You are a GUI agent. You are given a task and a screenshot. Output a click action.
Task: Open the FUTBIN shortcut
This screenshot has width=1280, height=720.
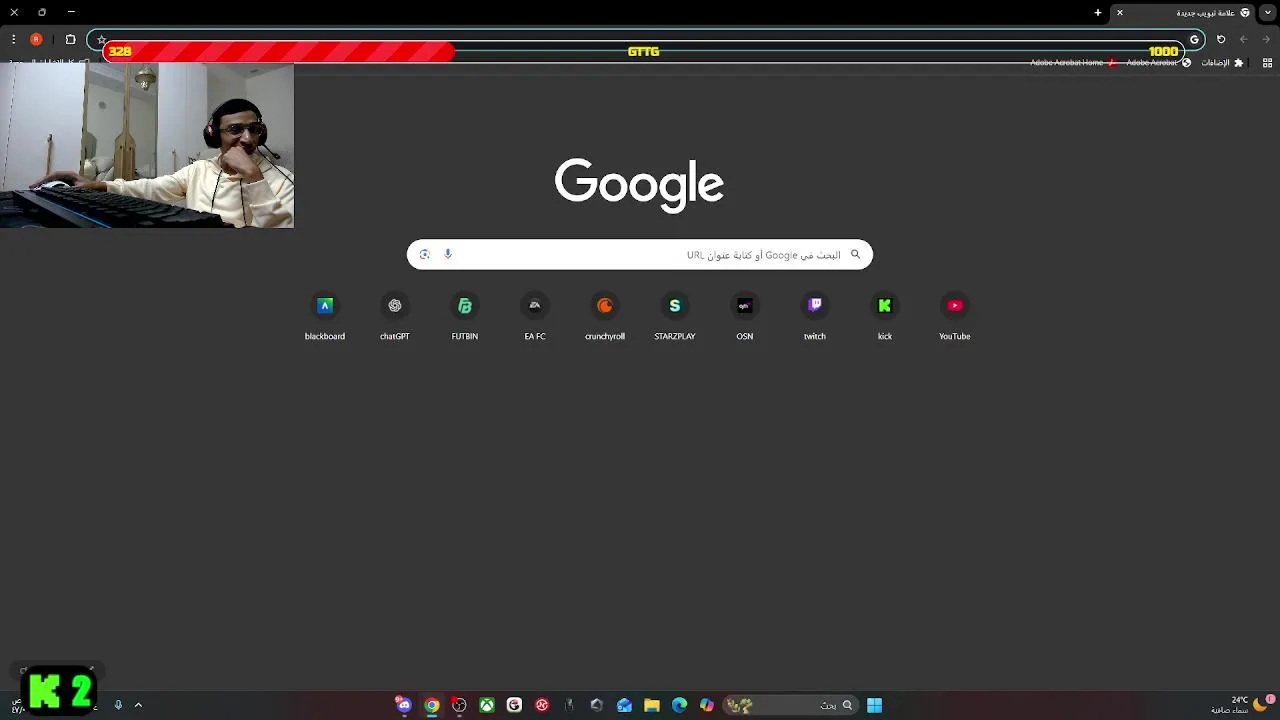[465, 317]
